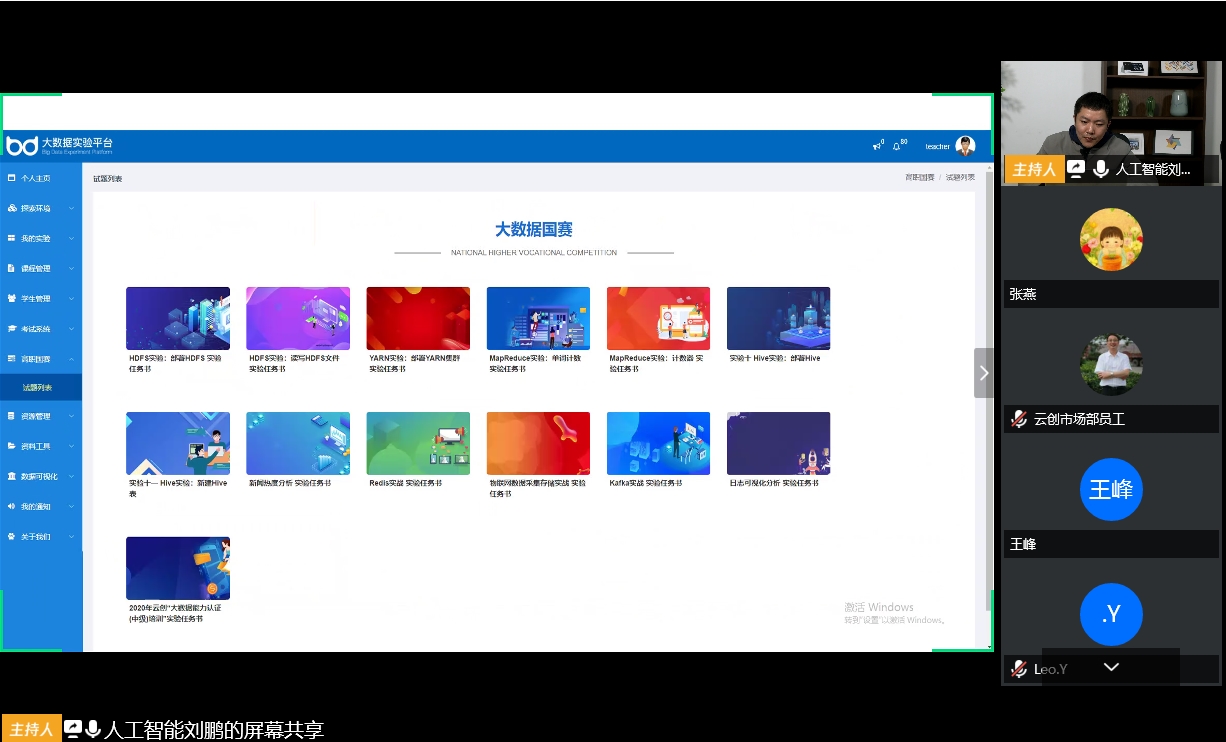
Task: Select the 试题列表 submenu item
Action: click(x=38, y=388)
